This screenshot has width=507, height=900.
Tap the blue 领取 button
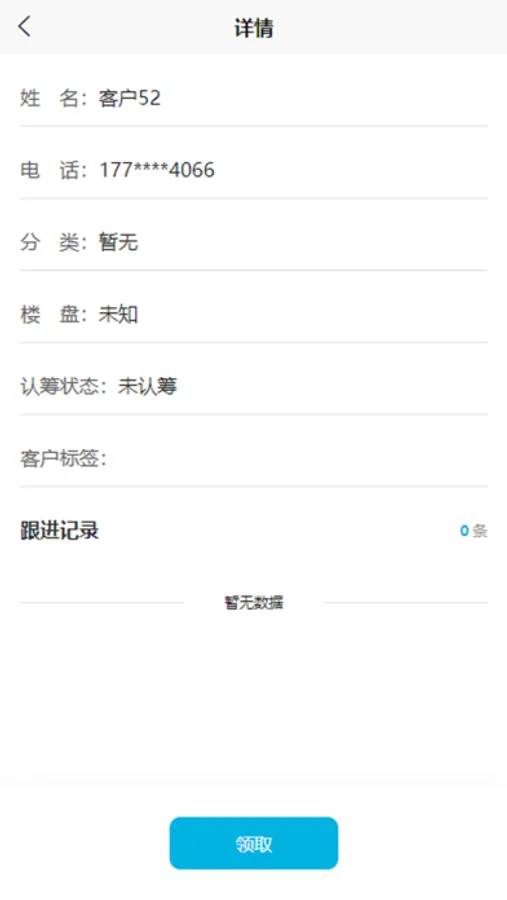point(253,843)
